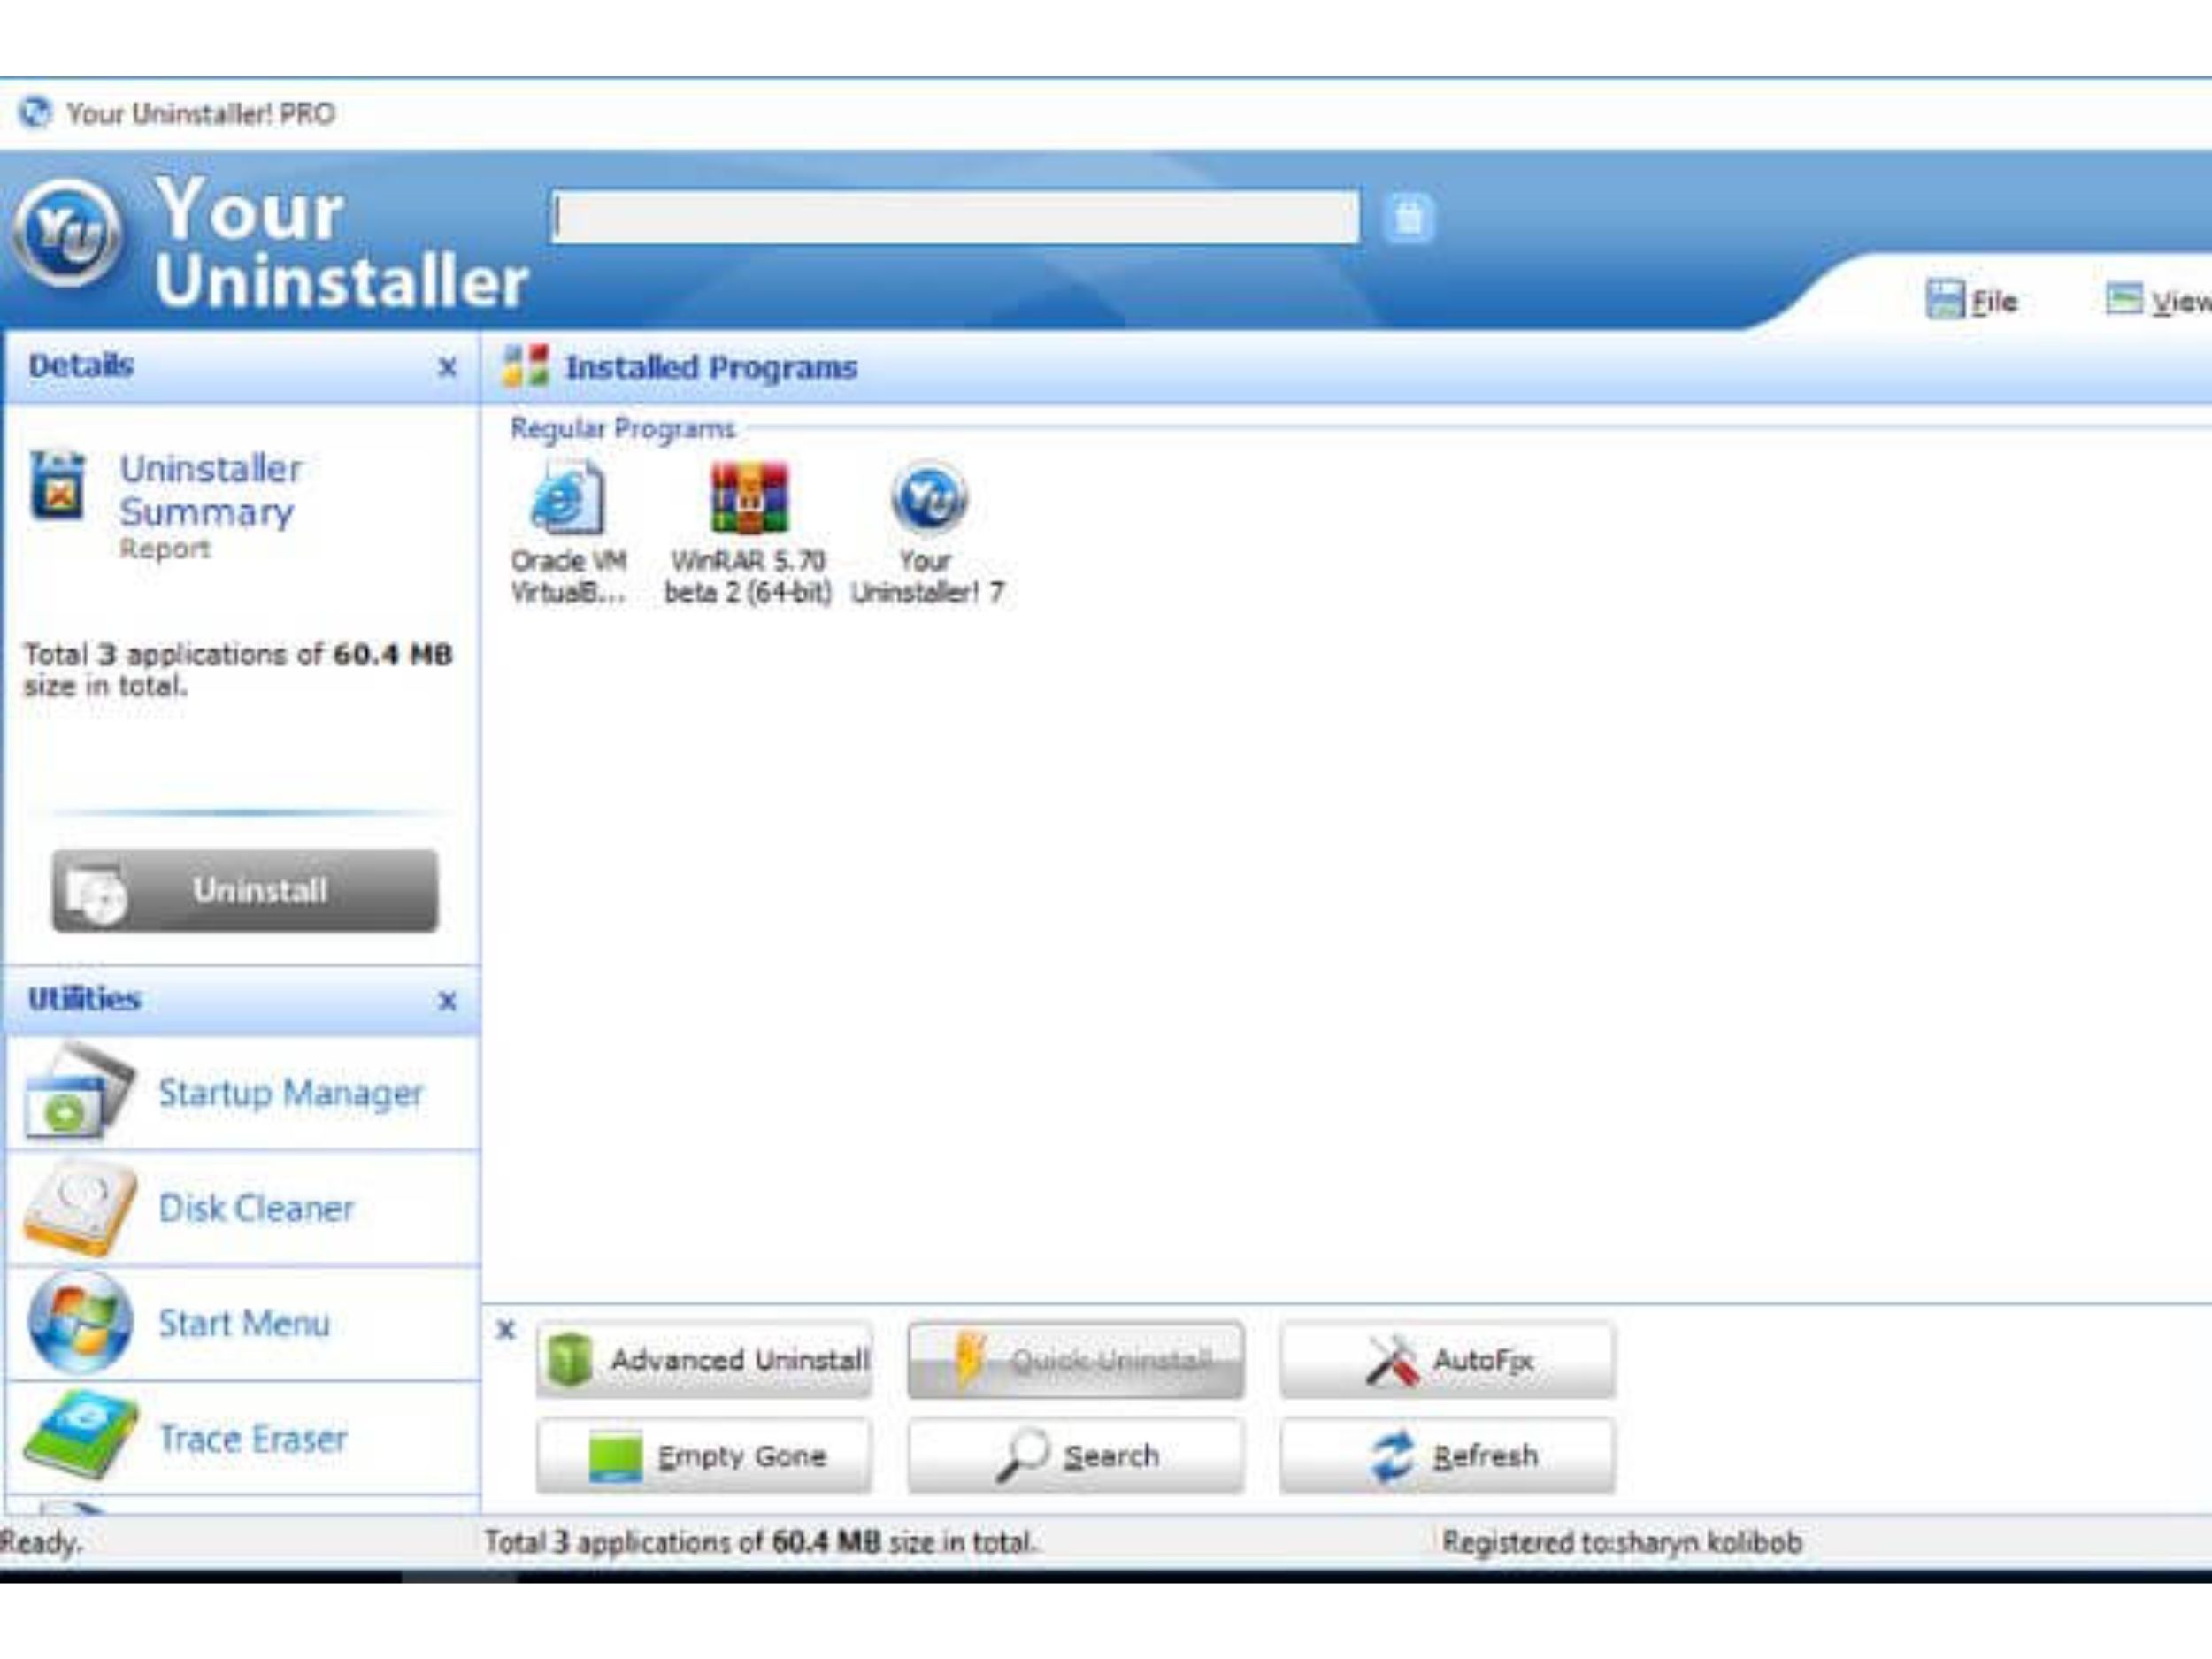Click the search box in the header

pyautogui.click(x=955, y=217)
